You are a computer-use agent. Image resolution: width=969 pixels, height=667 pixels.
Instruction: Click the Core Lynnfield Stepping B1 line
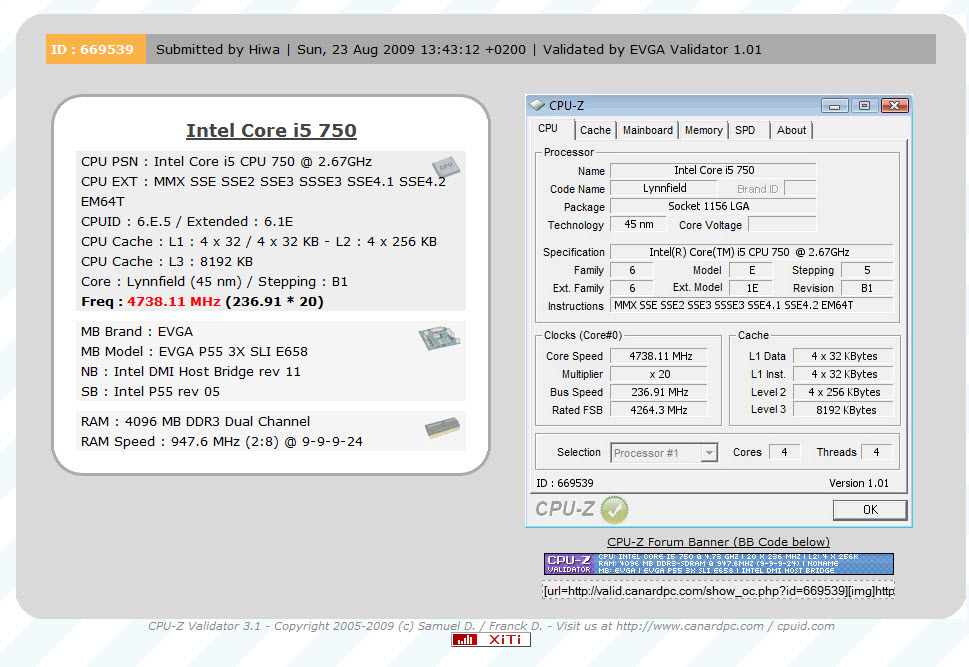[214, 282]
